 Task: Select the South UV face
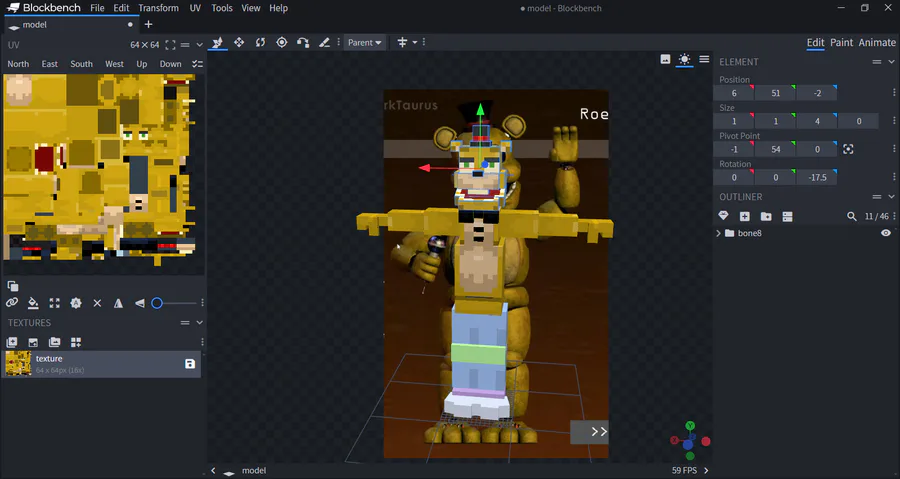coord(82,64)
